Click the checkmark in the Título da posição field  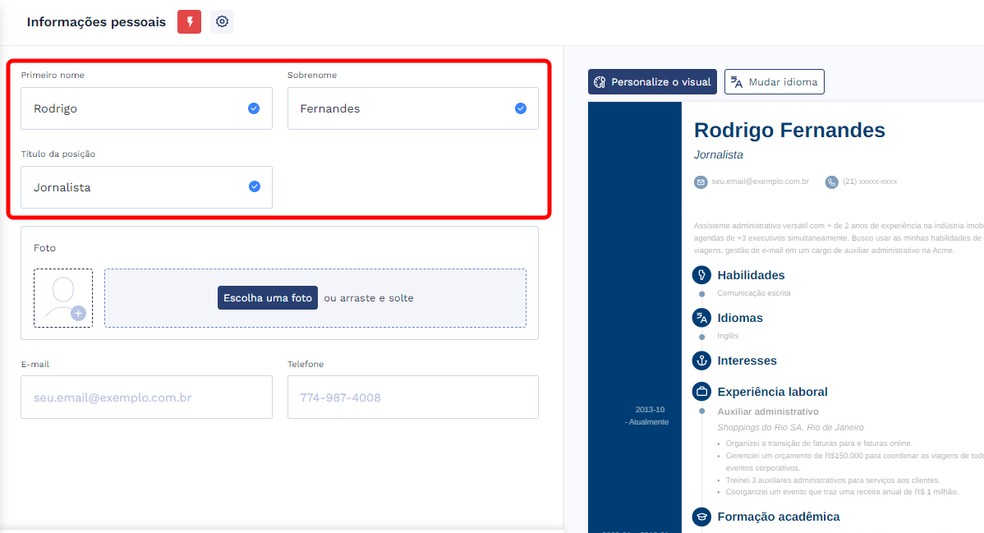coord(254,186)
